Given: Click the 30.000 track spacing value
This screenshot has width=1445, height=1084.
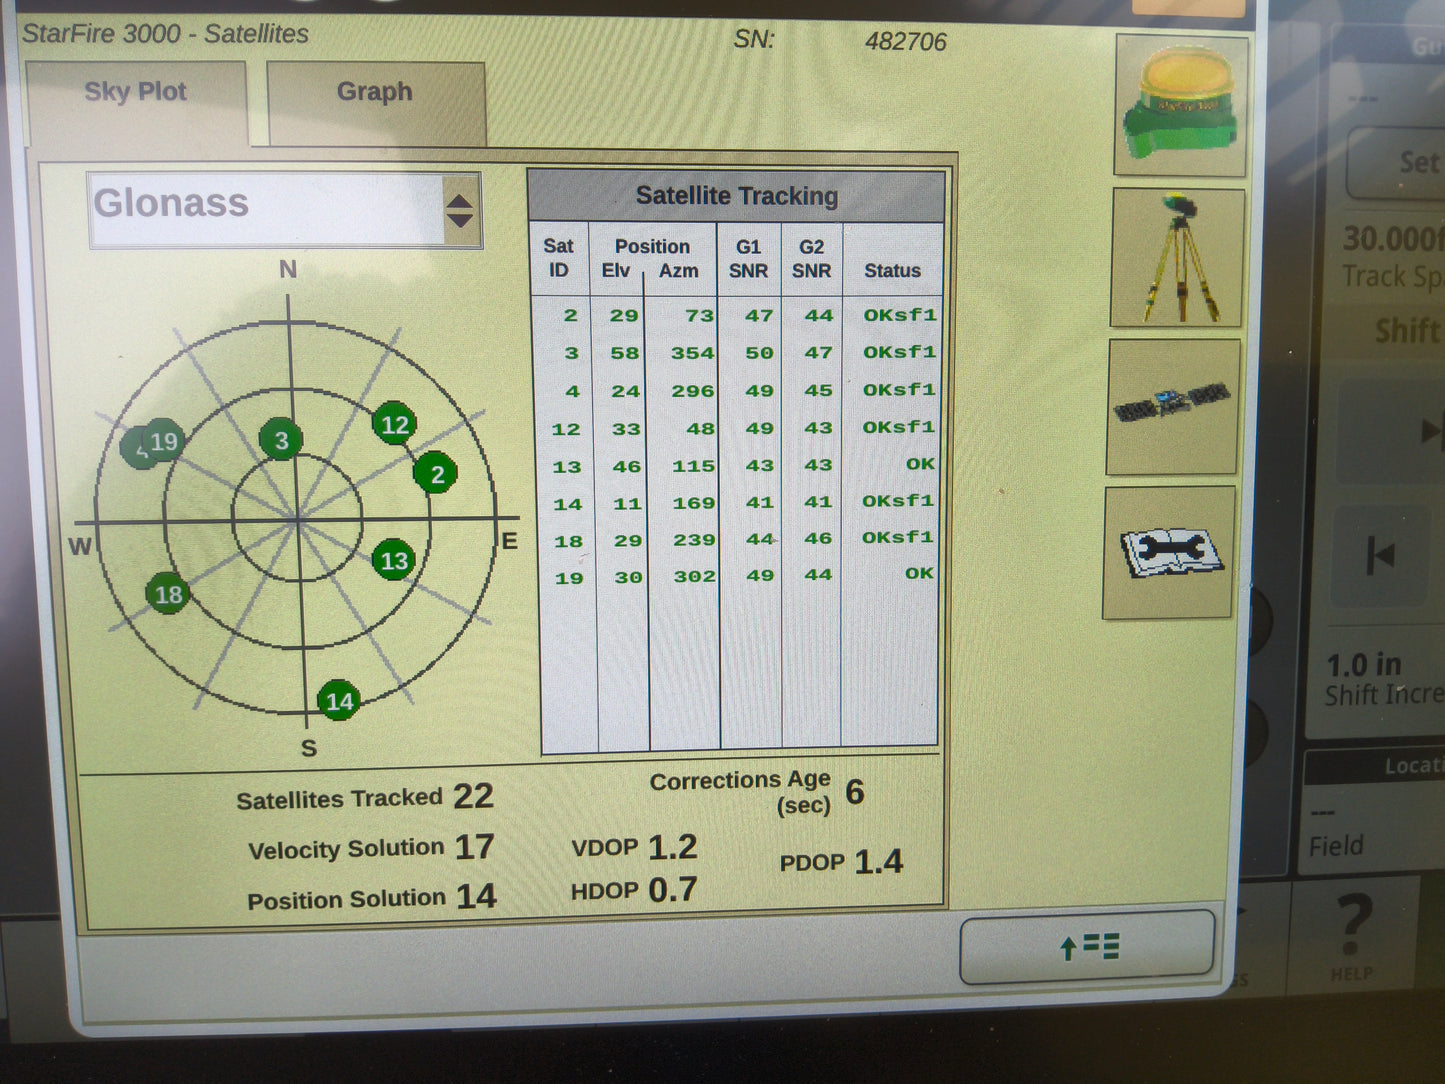Looking at the screenshot, I should coord(1393,239).
